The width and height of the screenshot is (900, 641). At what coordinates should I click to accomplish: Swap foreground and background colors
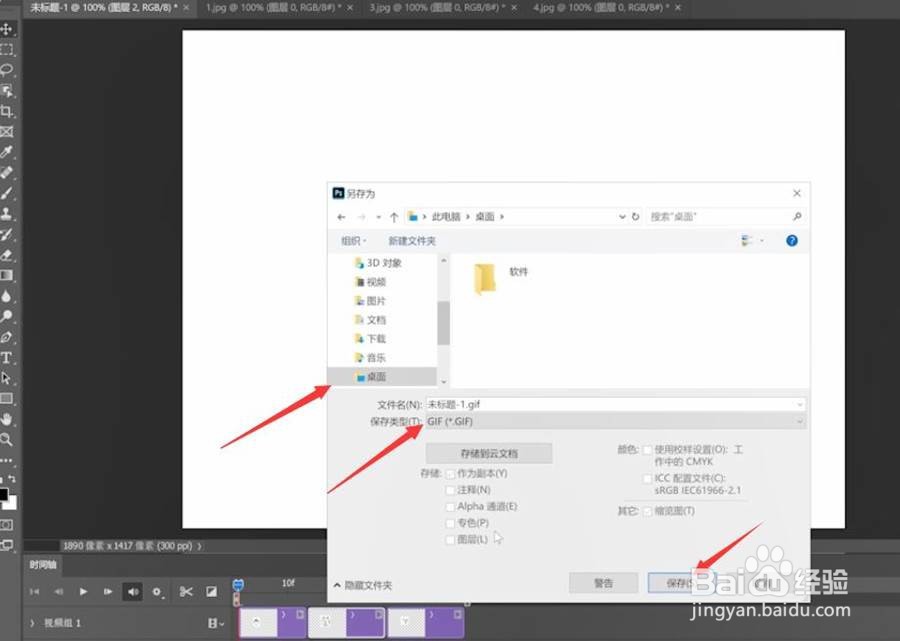[12, 478]
